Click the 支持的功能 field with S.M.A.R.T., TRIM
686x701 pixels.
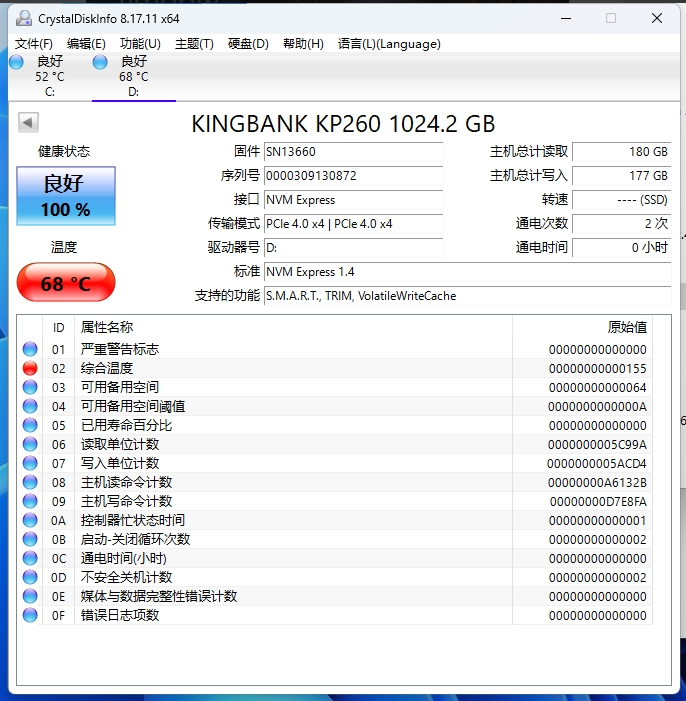467,296
